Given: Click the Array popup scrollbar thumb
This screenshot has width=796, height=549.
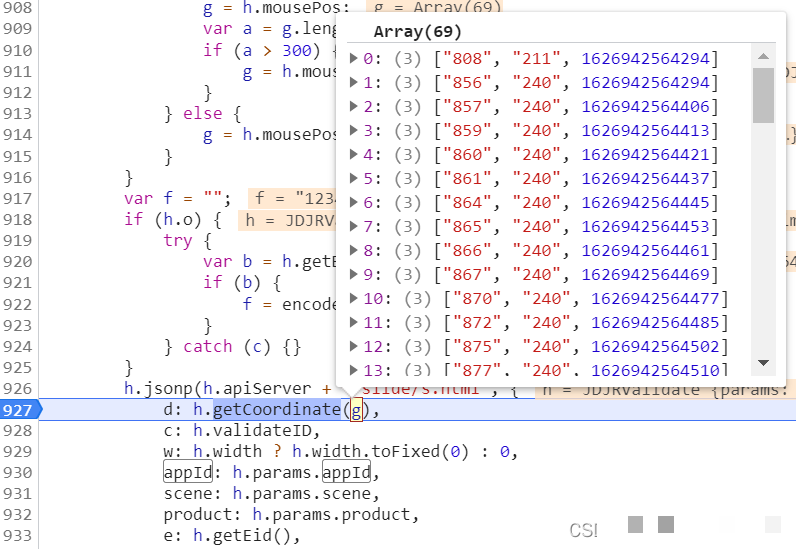Looking at the screenshot, I should pyautogui.click(x=764, y=95).
